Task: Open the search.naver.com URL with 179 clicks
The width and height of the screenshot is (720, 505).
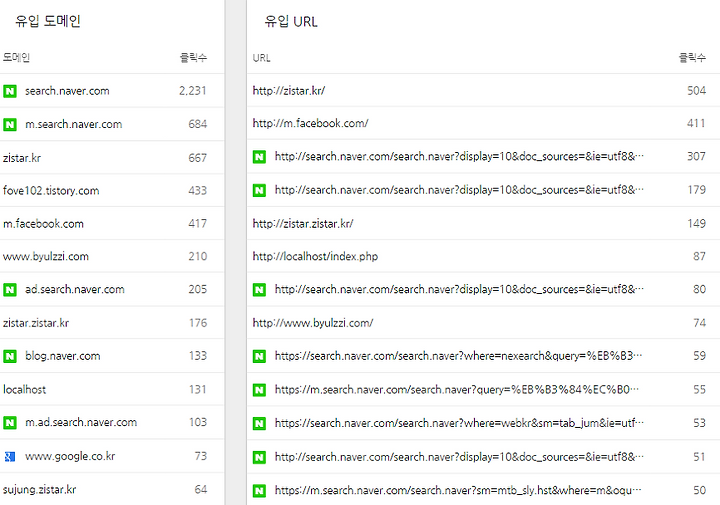Action: [459, 190]
